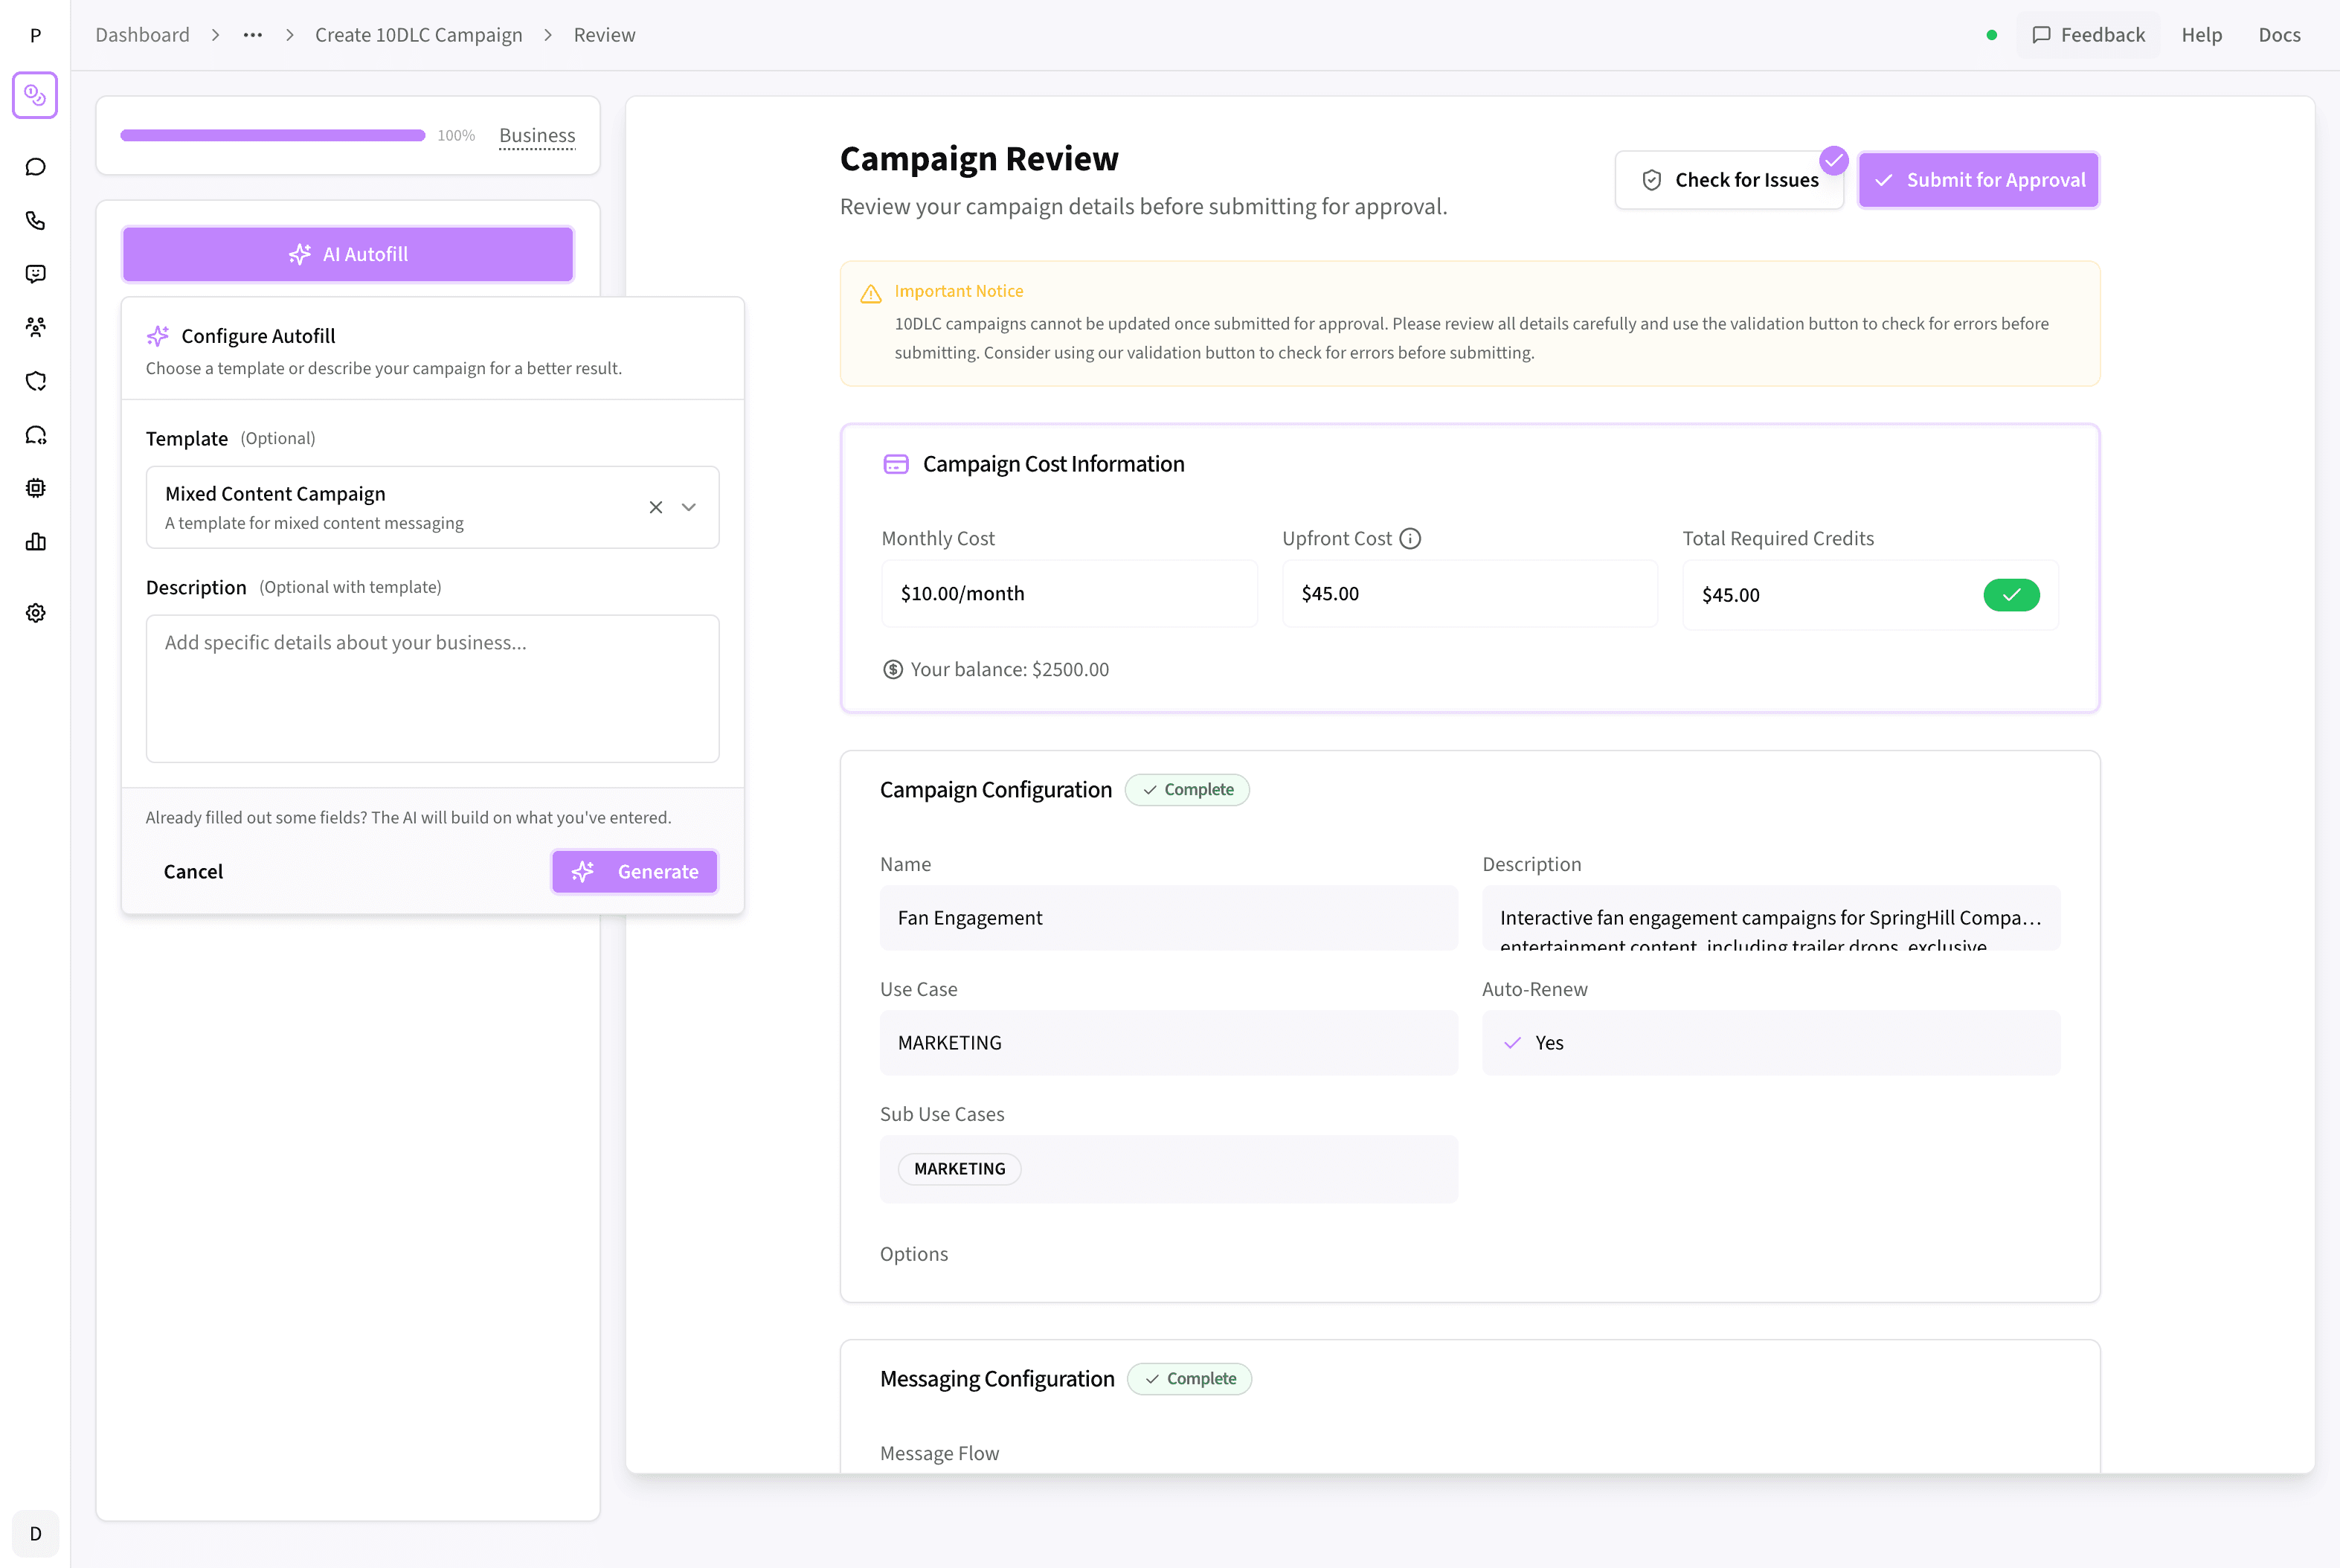This screenshot has height=1568, width=2340.
Task: Click the business description text area
Action: coord(432,689)
